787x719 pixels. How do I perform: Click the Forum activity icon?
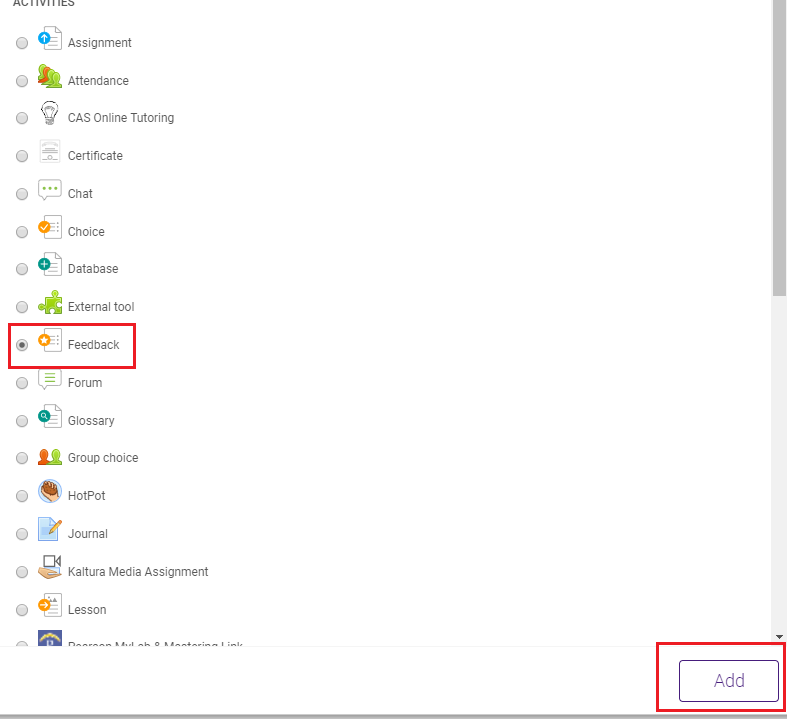point(50,379)
